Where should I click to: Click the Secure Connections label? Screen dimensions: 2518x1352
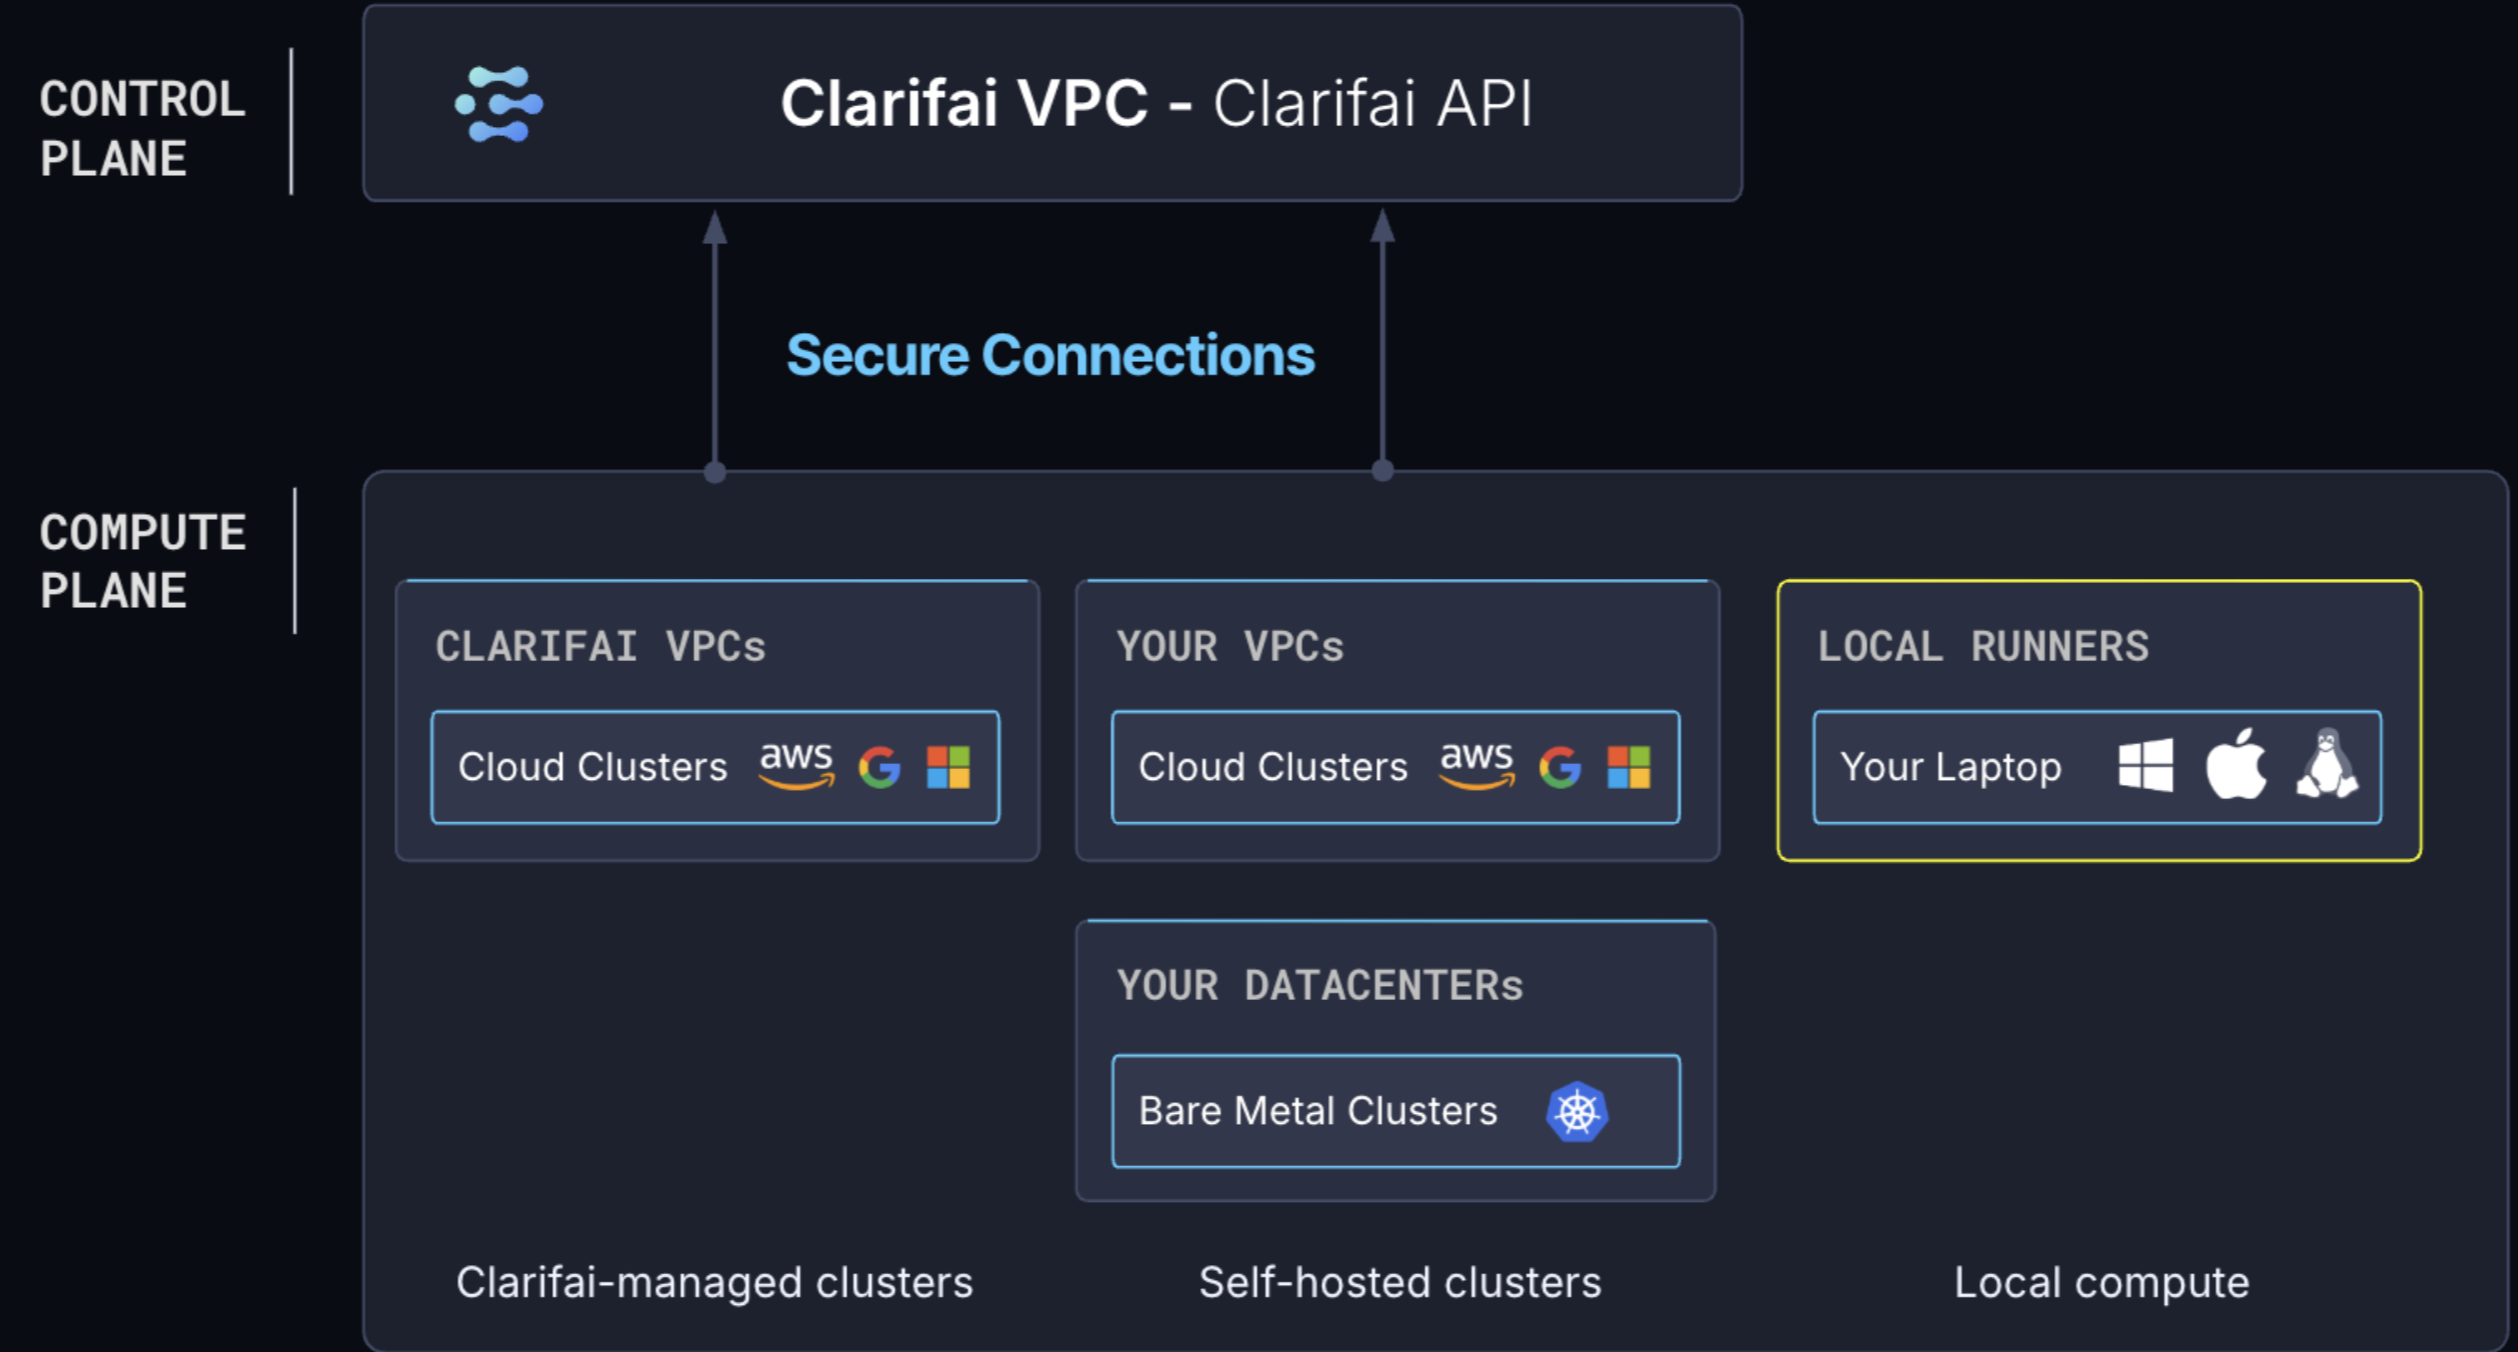pyautogui.click(x=1050, y=356)
